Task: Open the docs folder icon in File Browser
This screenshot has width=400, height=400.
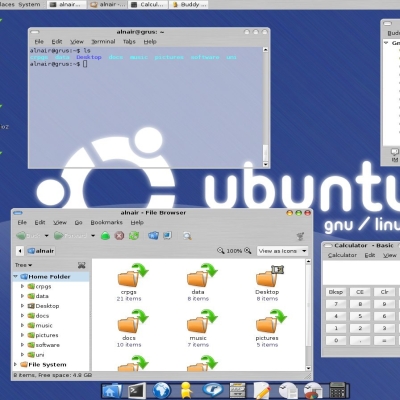Action: (x=133, y=321)
